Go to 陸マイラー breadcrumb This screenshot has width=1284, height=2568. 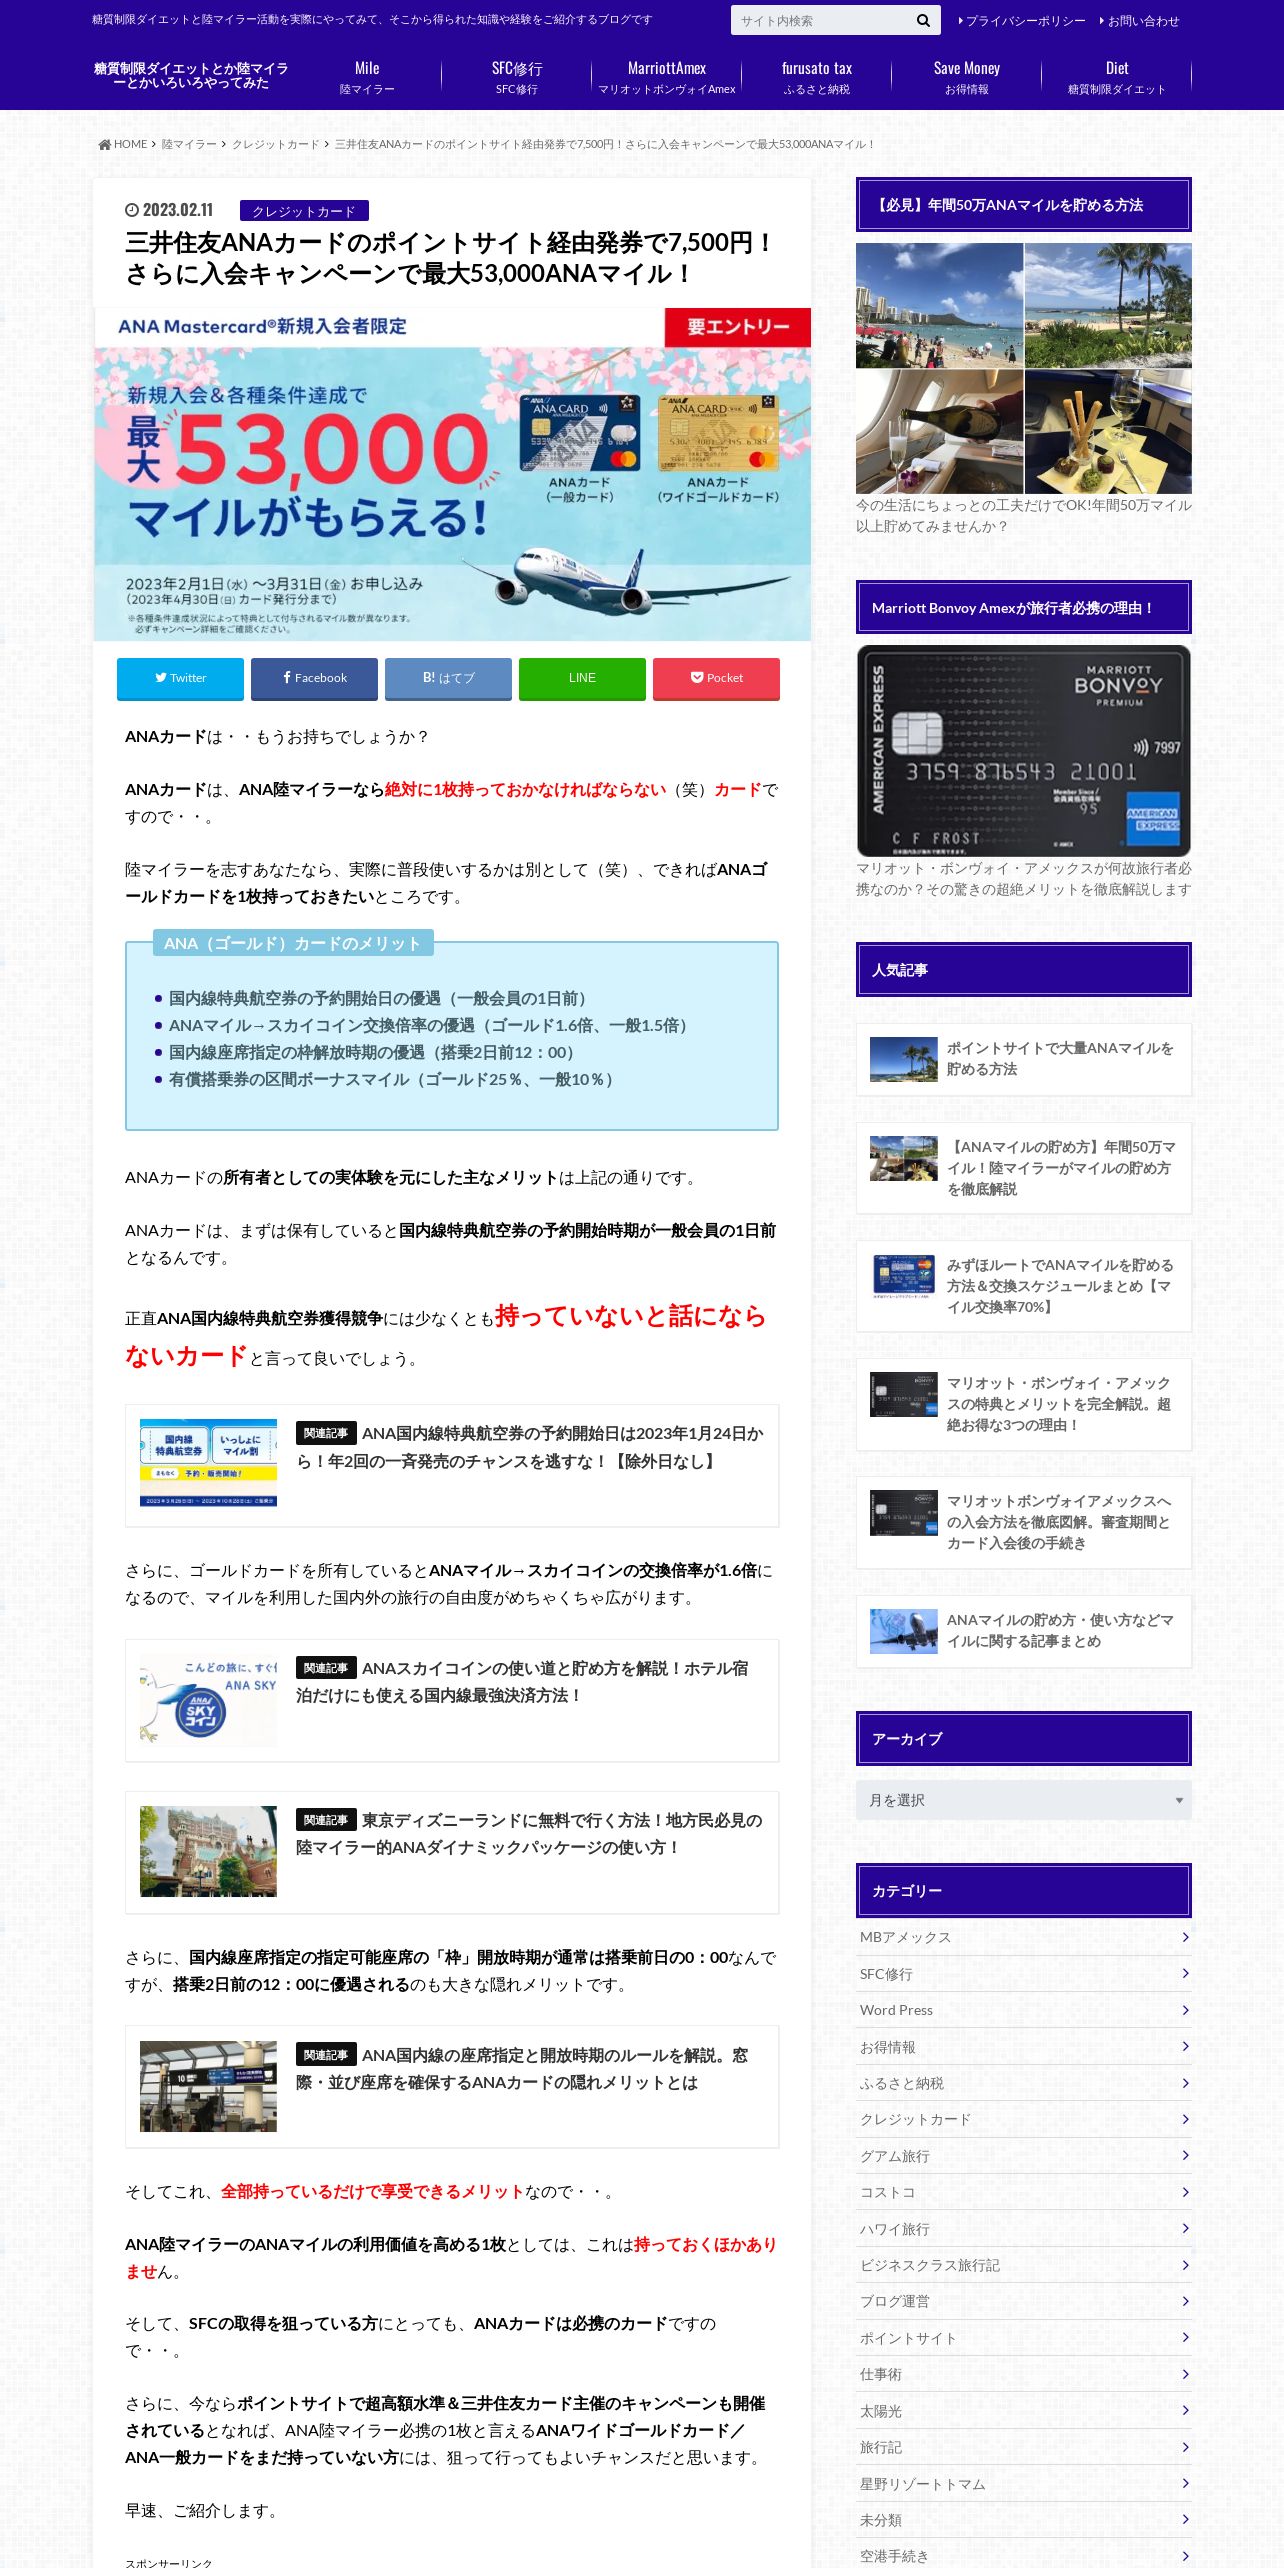pos(189,144)
